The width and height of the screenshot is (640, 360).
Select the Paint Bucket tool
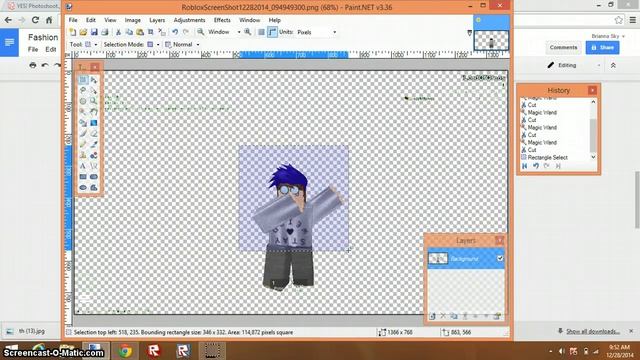83,122
